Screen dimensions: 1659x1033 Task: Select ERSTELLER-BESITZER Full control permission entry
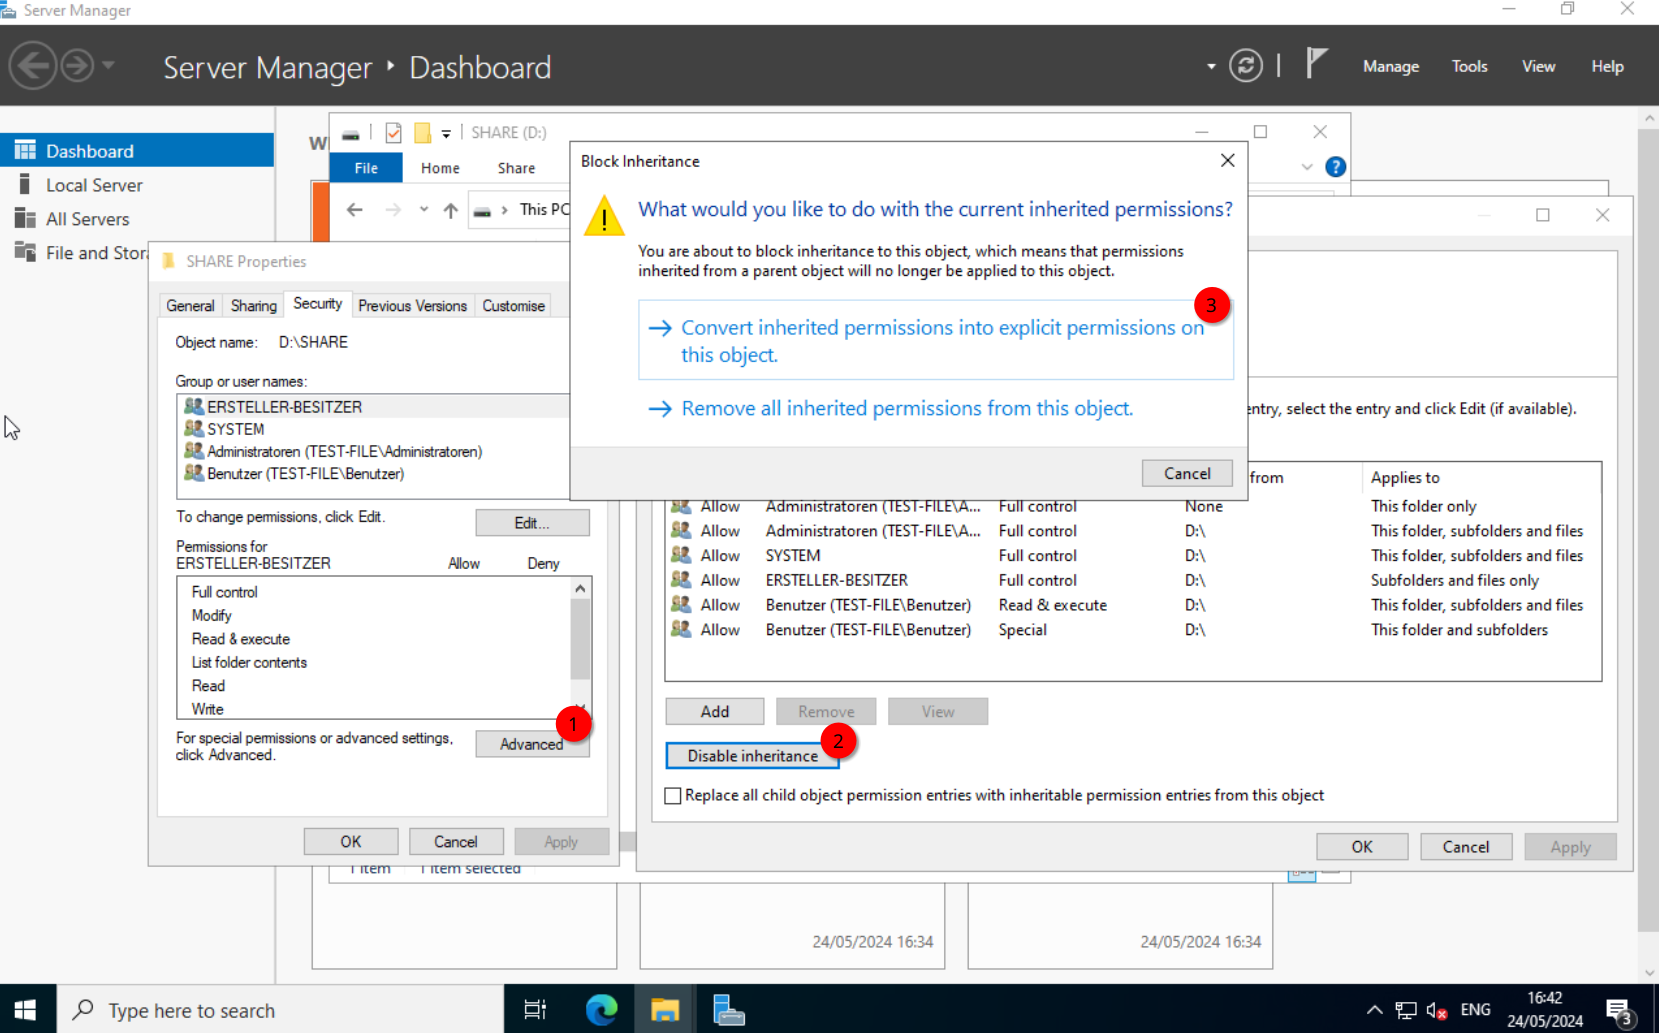[x=1133, y=580]
